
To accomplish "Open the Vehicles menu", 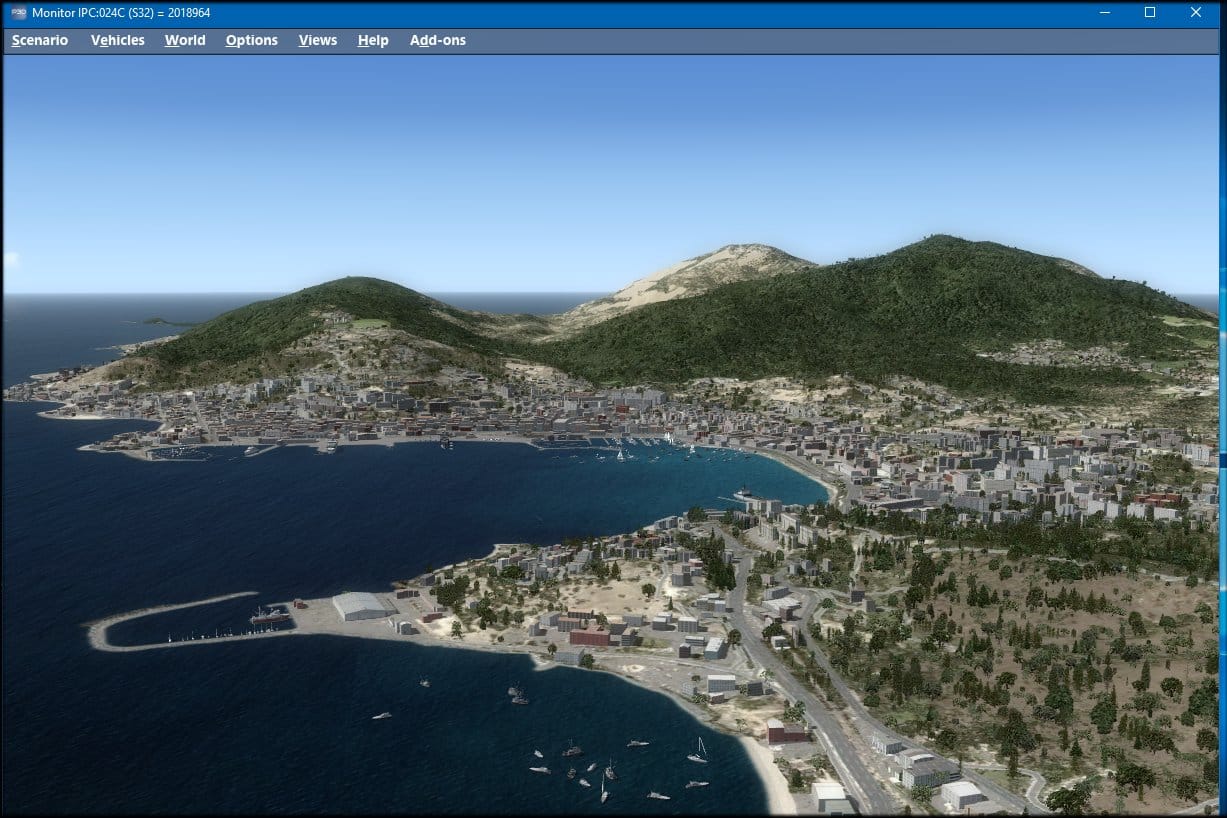I will (117, 40).
